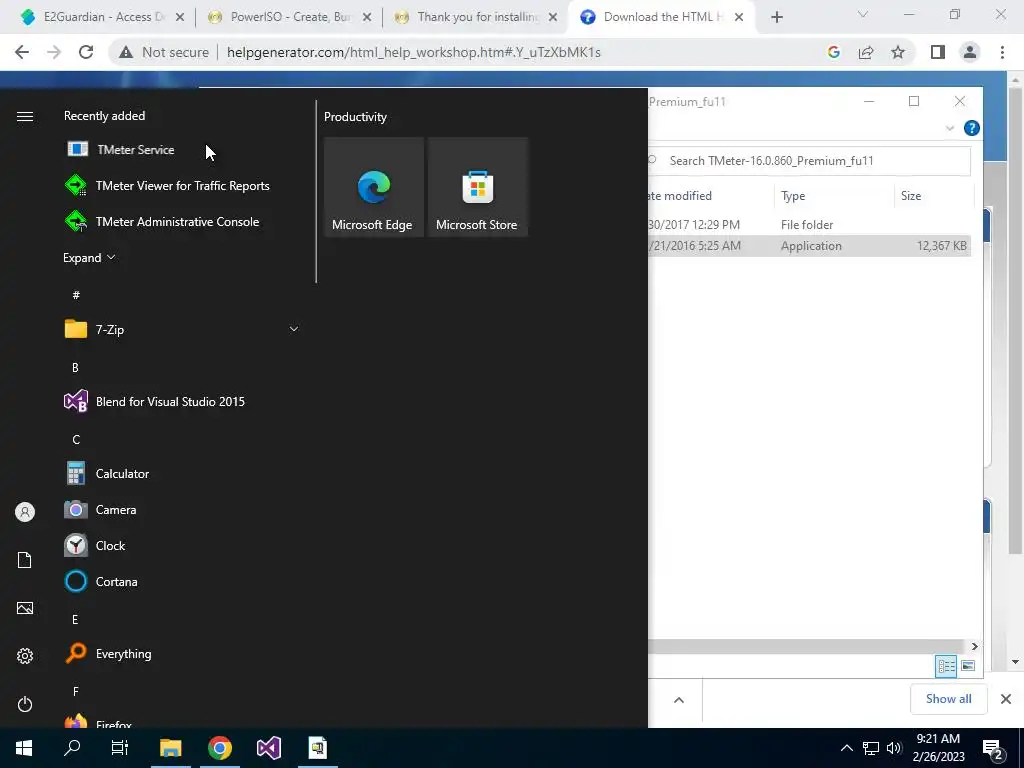1024x768 pixels.
Task: Open TMeter Service from Recently added
Action: (135, 150)
